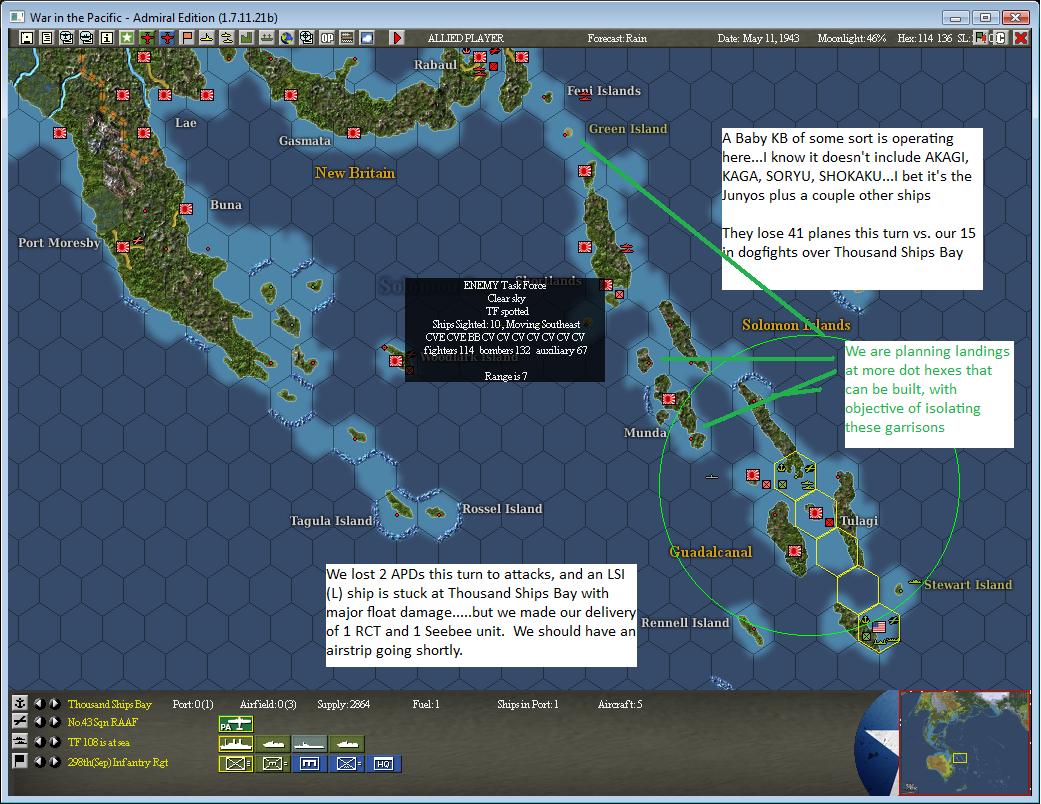Click the 'Moonlight: 46%' text

point(852,38)
